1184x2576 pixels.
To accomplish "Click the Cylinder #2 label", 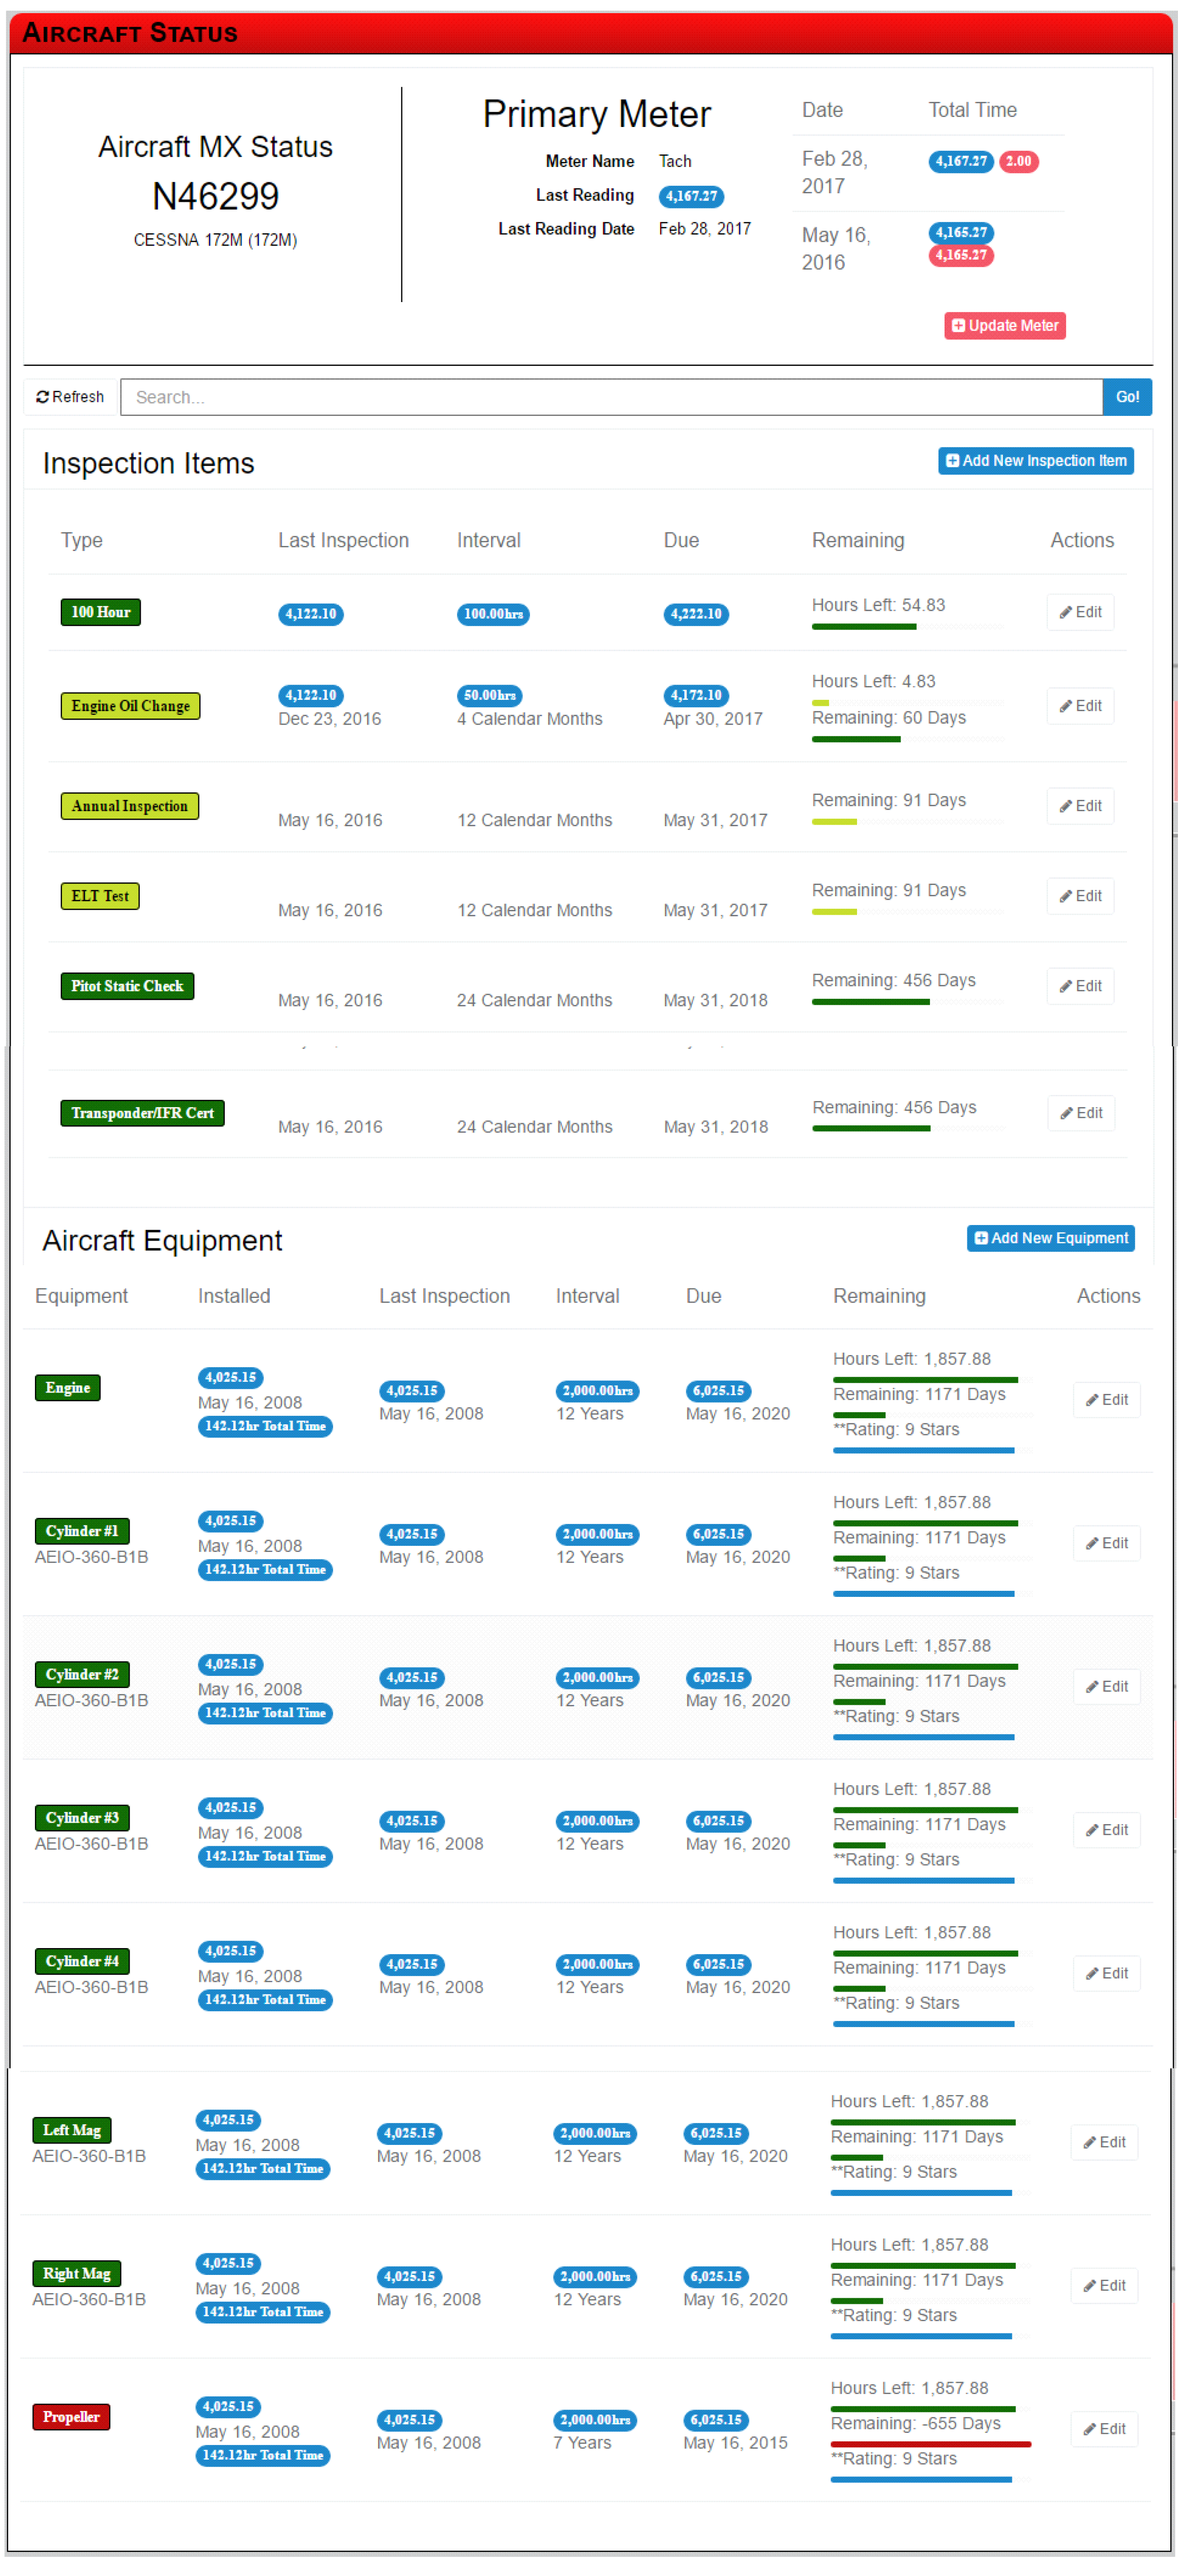I will coord(82,1674).
